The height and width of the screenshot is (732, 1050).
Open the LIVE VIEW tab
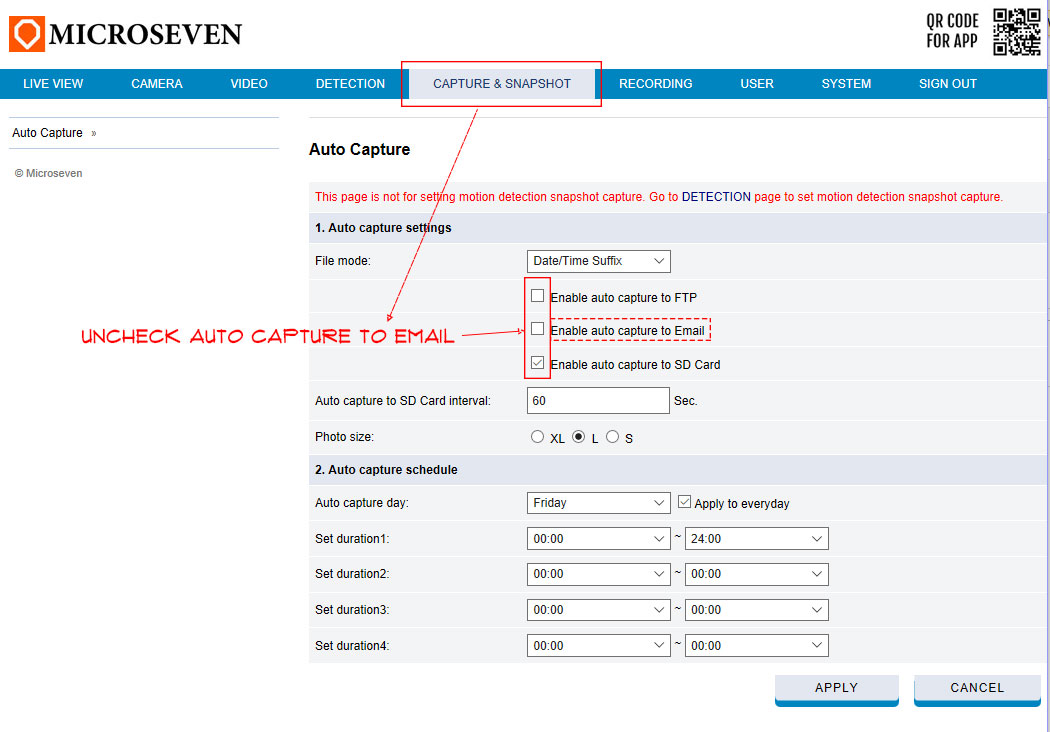(x=53, y=84)
